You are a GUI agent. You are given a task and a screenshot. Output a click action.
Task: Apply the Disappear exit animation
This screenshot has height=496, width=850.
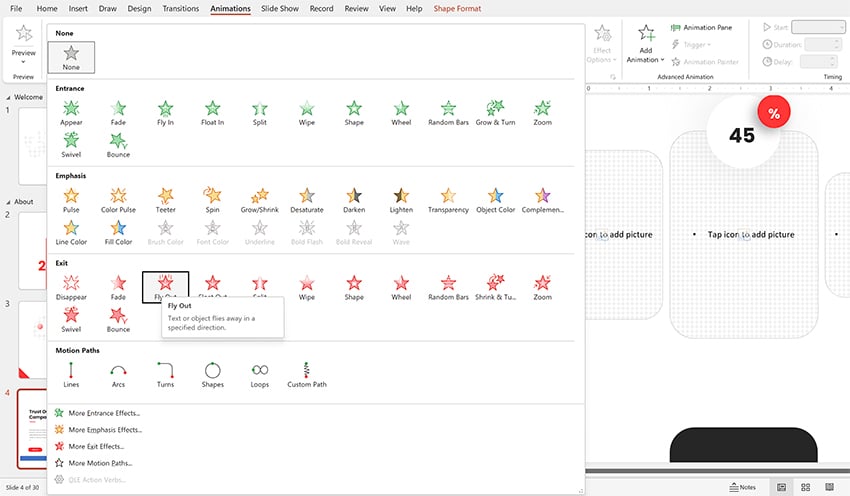[x=71, y=286]
